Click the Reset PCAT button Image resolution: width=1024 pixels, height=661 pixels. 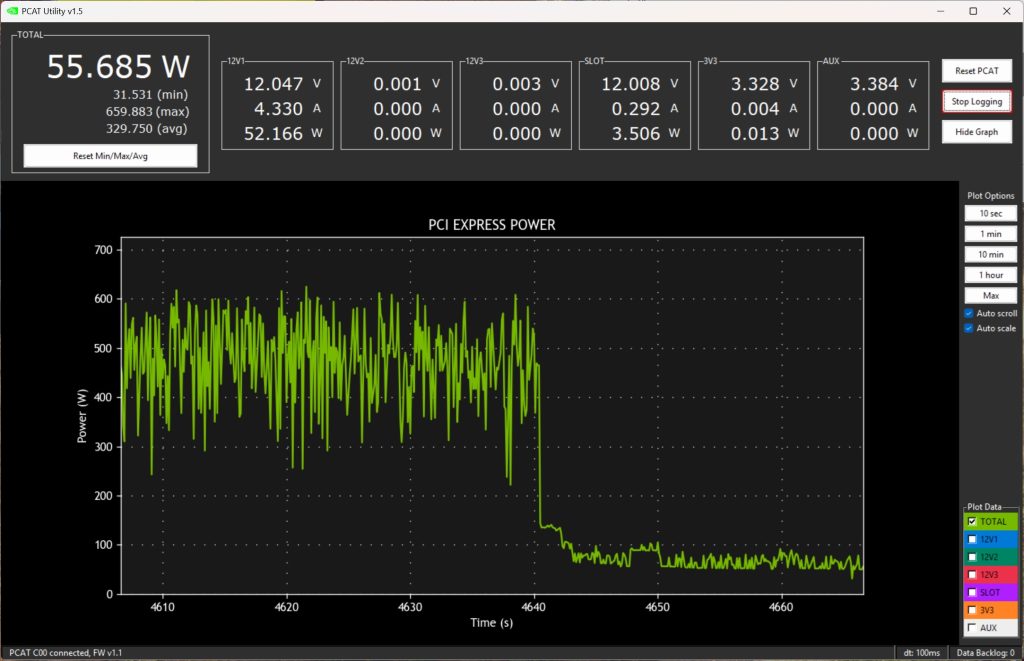976,71
